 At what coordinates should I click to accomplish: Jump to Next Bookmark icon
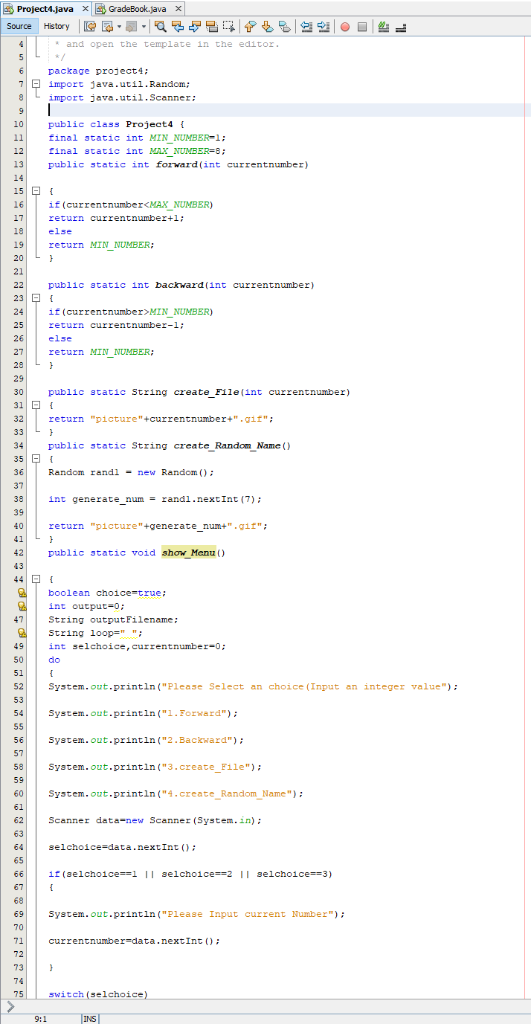[266, 26]
